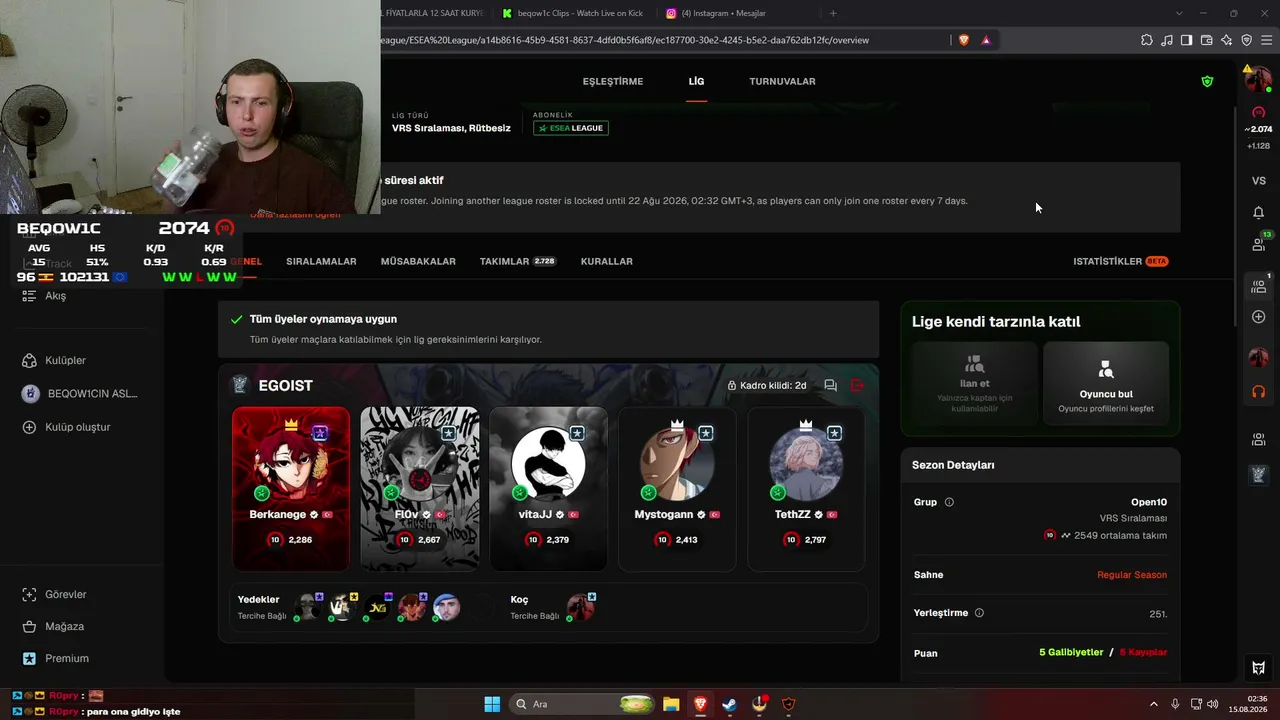Click the ESEA LEAGUE subscription badge

(571, 128)
